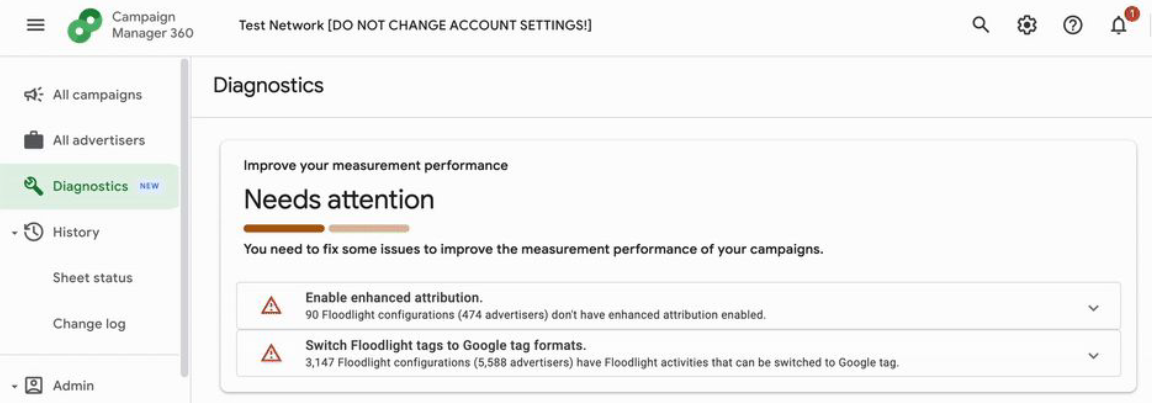
Task: Open the hamburger main menu
Action: pos(35,26)
